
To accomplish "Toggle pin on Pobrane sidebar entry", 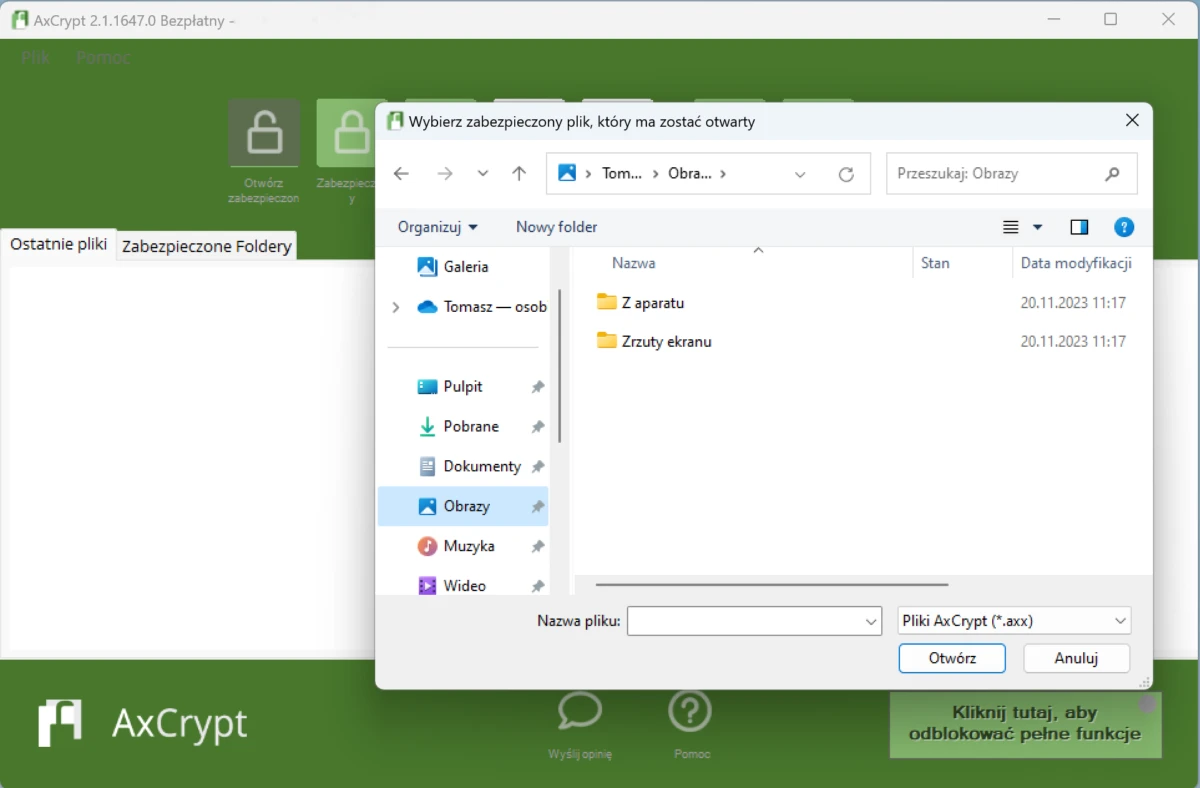I will [537, 426].
